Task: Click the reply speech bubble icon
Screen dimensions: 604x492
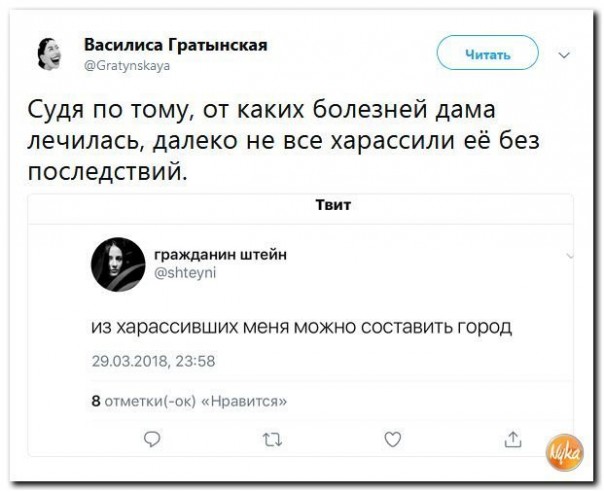Action: (x=151, y=437)
